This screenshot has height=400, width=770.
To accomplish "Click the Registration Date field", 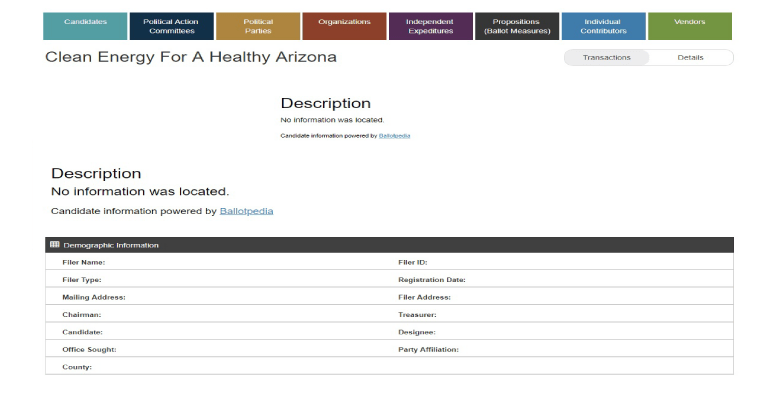I will [432, 280].
